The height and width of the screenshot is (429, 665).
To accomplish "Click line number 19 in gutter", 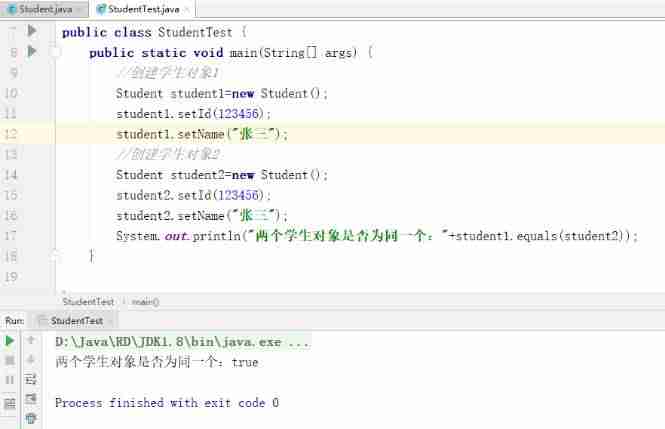I will point(11,276).
